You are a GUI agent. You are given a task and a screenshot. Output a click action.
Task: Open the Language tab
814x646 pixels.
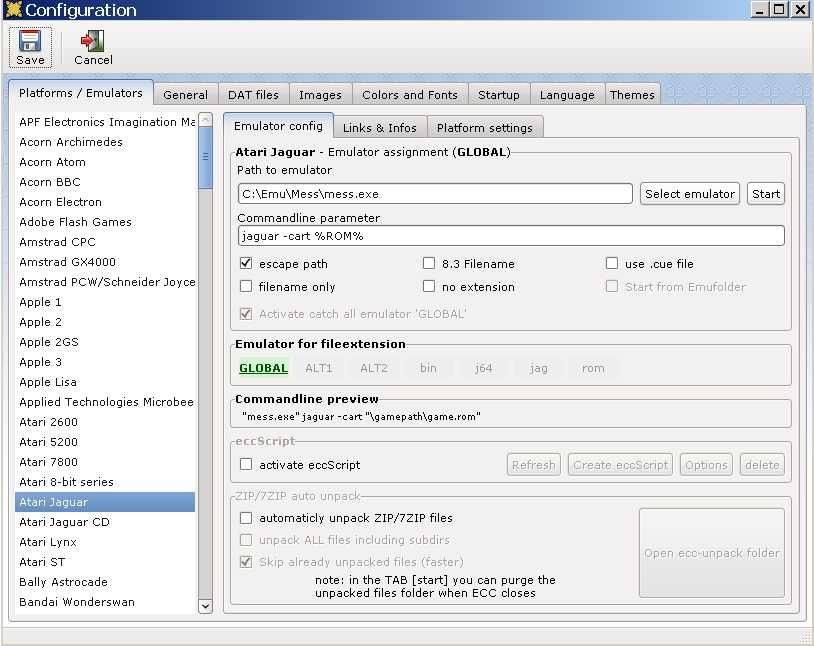click(x=567, y=95)
